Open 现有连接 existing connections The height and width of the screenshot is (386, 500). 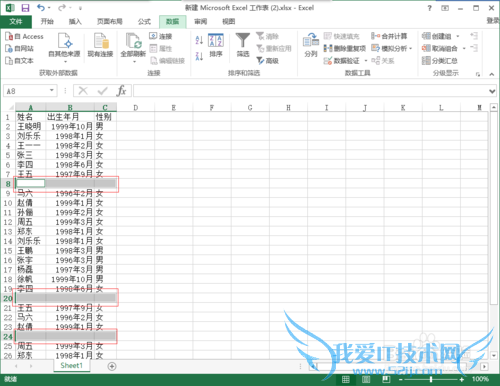pos(100,45)
